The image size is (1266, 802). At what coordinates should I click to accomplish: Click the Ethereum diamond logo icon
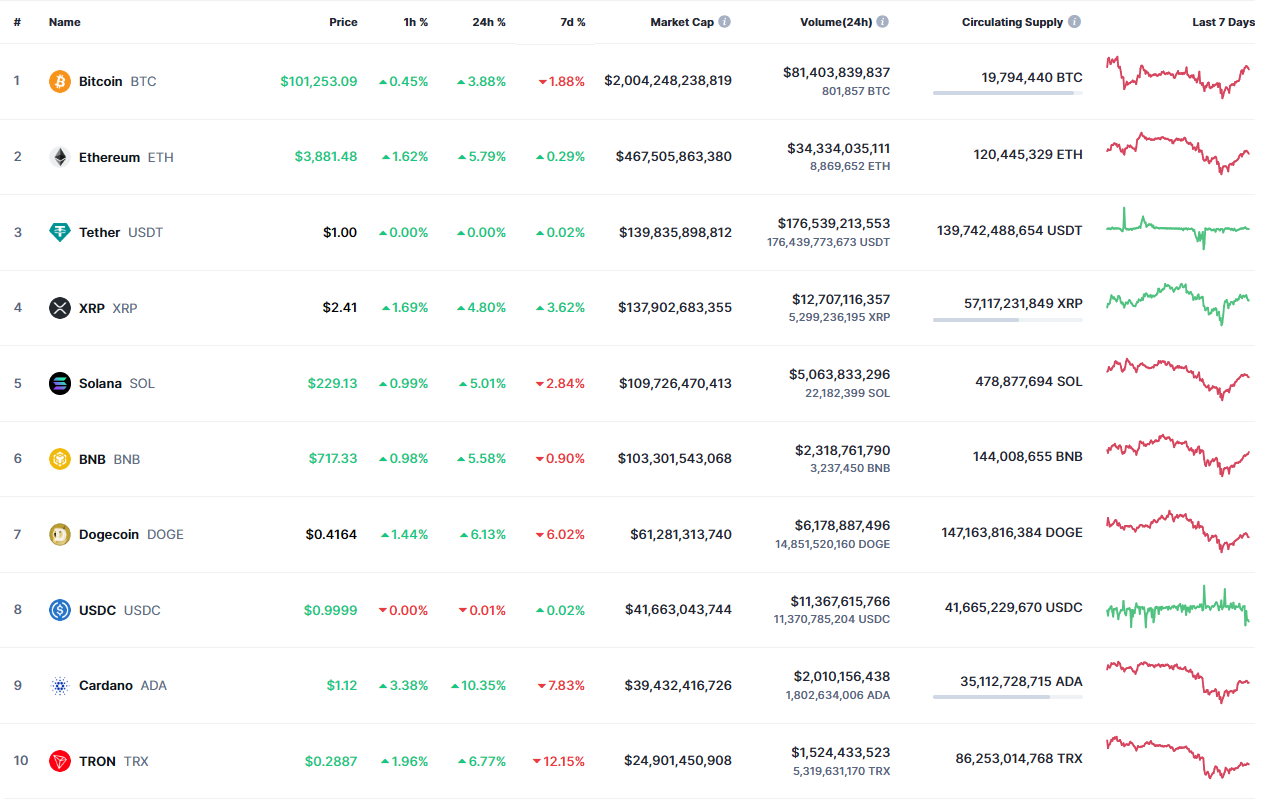coord(60,157)
